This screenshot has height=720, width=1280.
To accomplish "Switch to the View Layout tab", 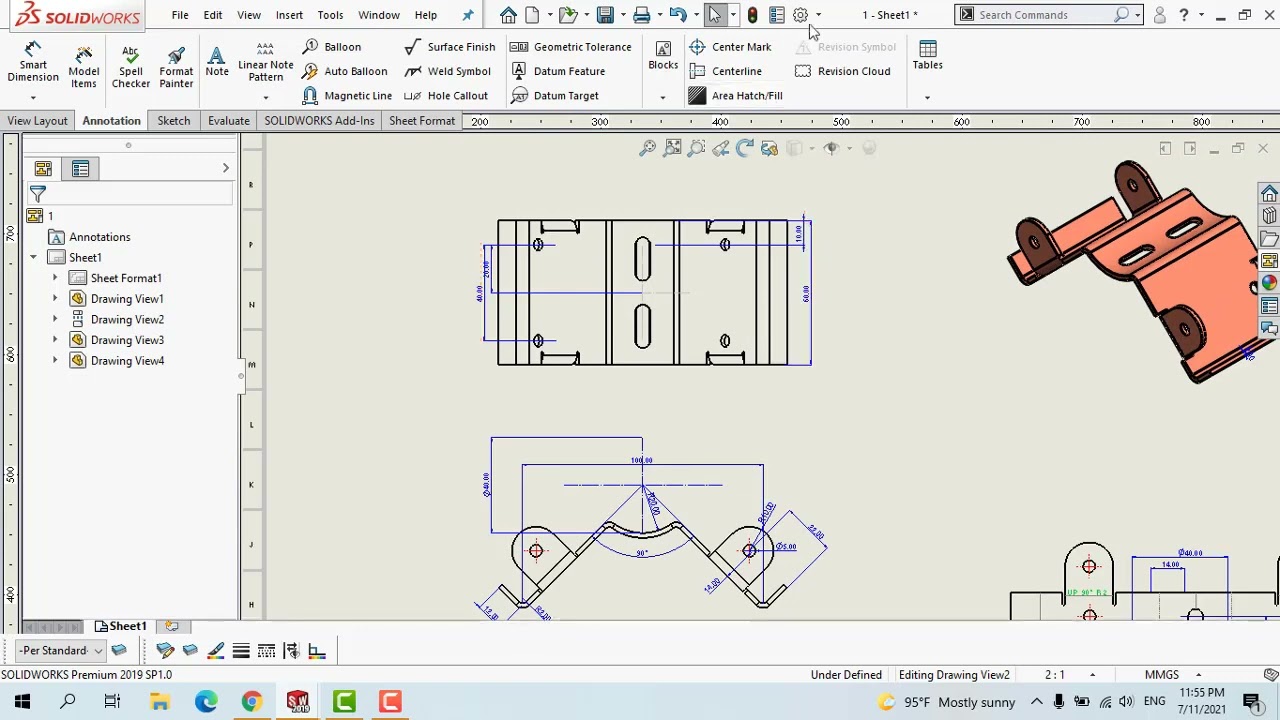I will click(38, 121).
